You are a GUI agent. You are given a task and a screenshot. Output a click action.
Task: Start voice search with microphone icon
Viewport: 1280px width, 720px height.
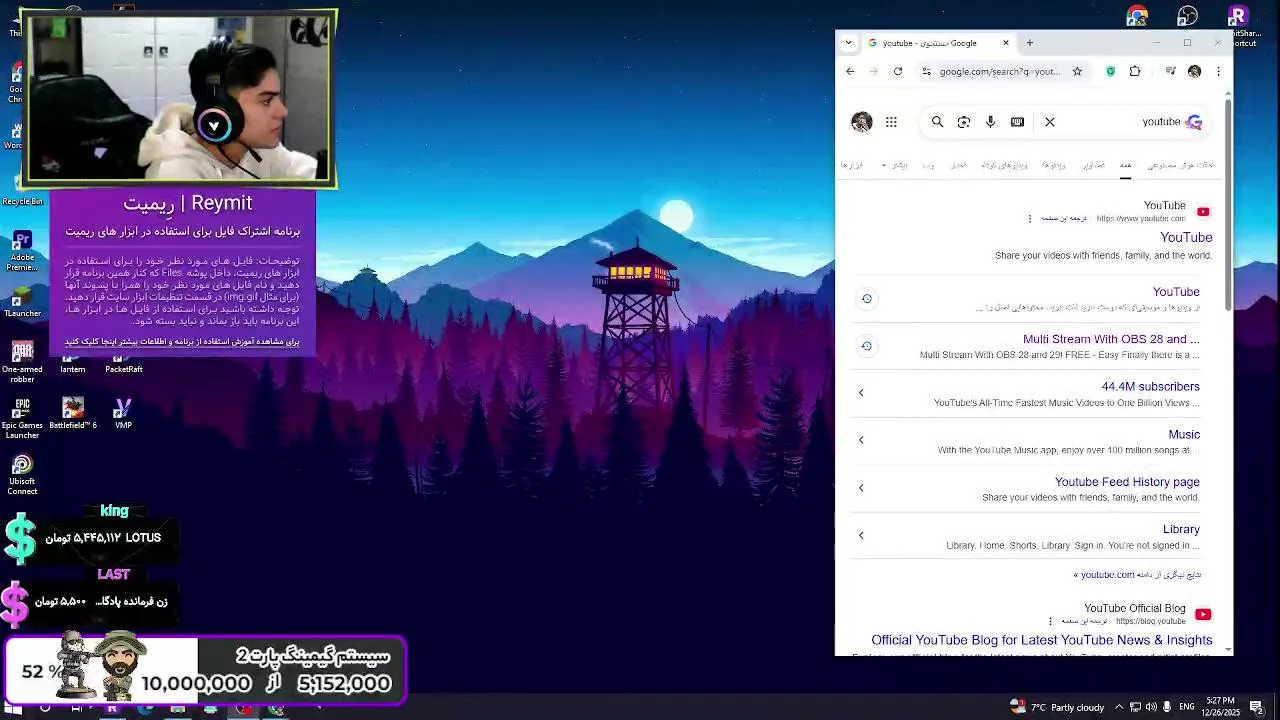point(990,122)
